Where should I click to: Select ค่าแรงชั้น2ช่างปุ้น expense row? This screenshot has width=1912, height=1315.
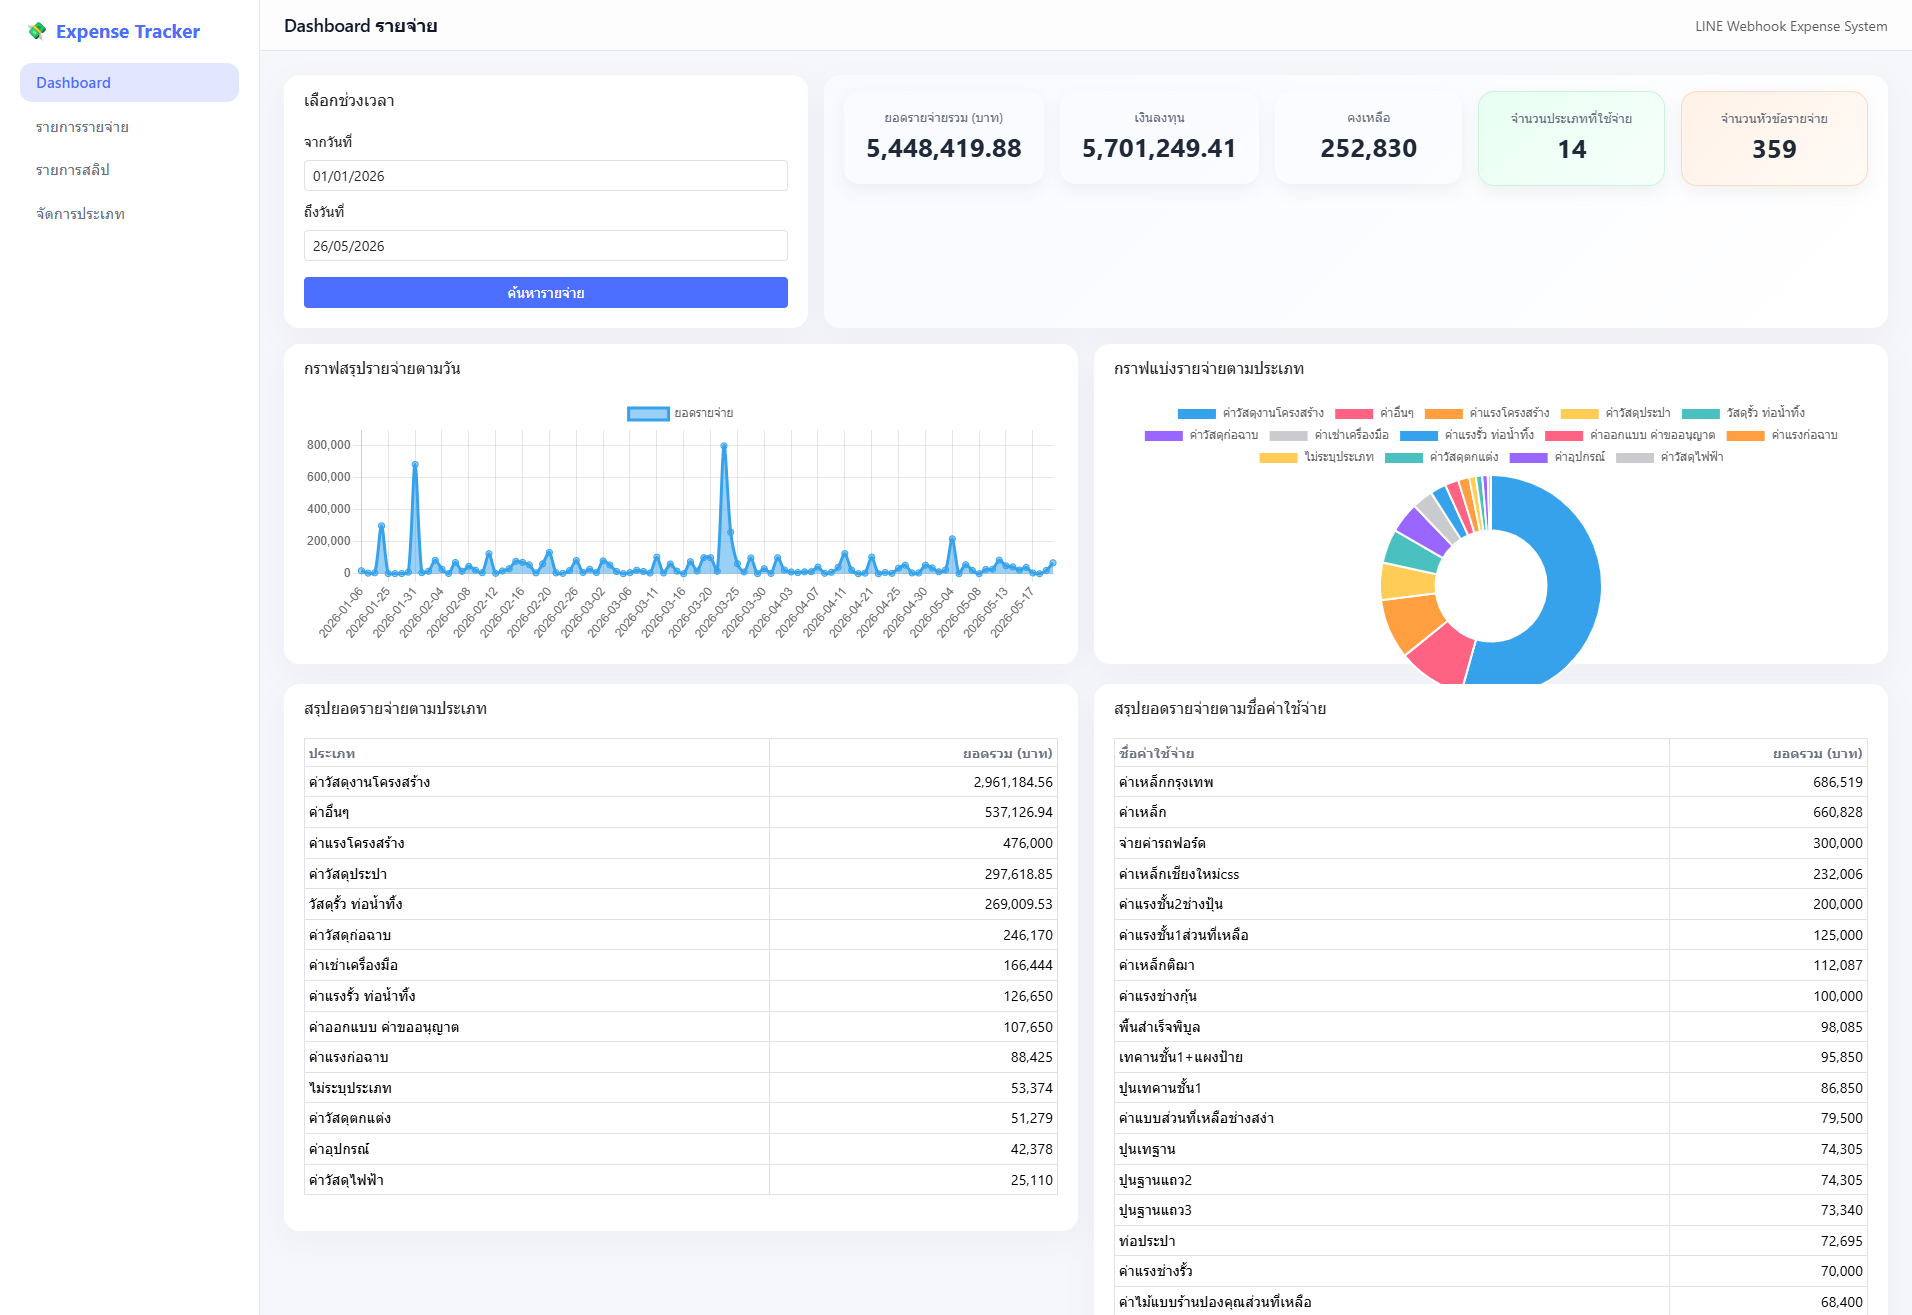(1490, 904)
